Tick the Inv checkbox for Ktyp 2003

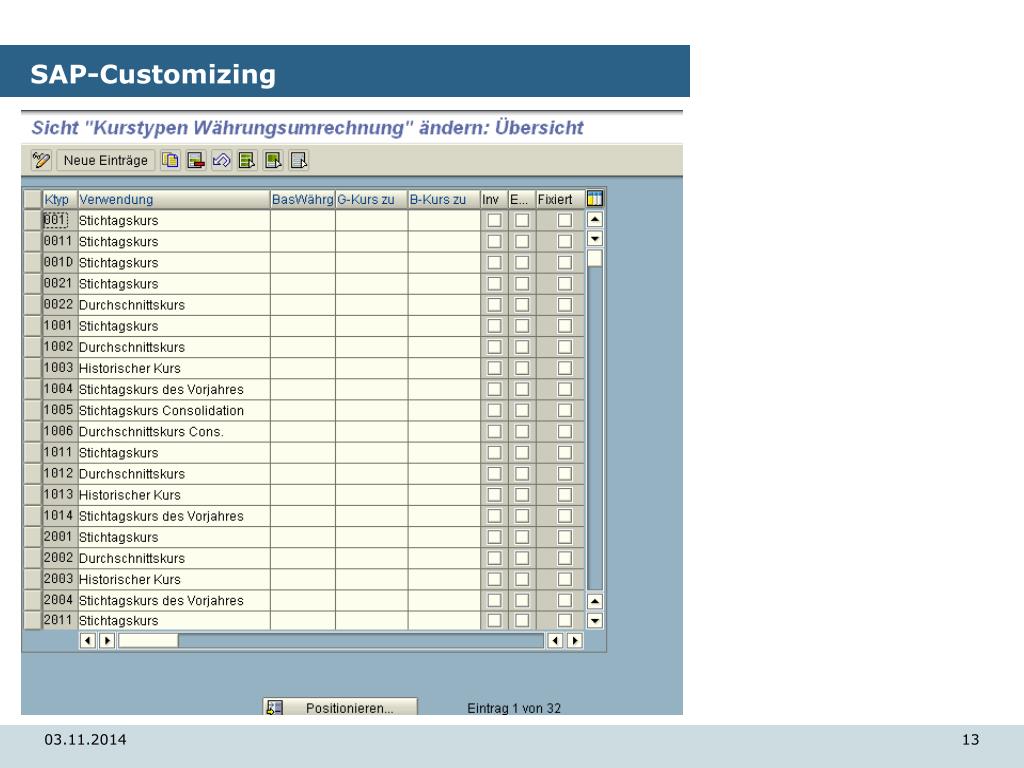(x=494, y=579)
